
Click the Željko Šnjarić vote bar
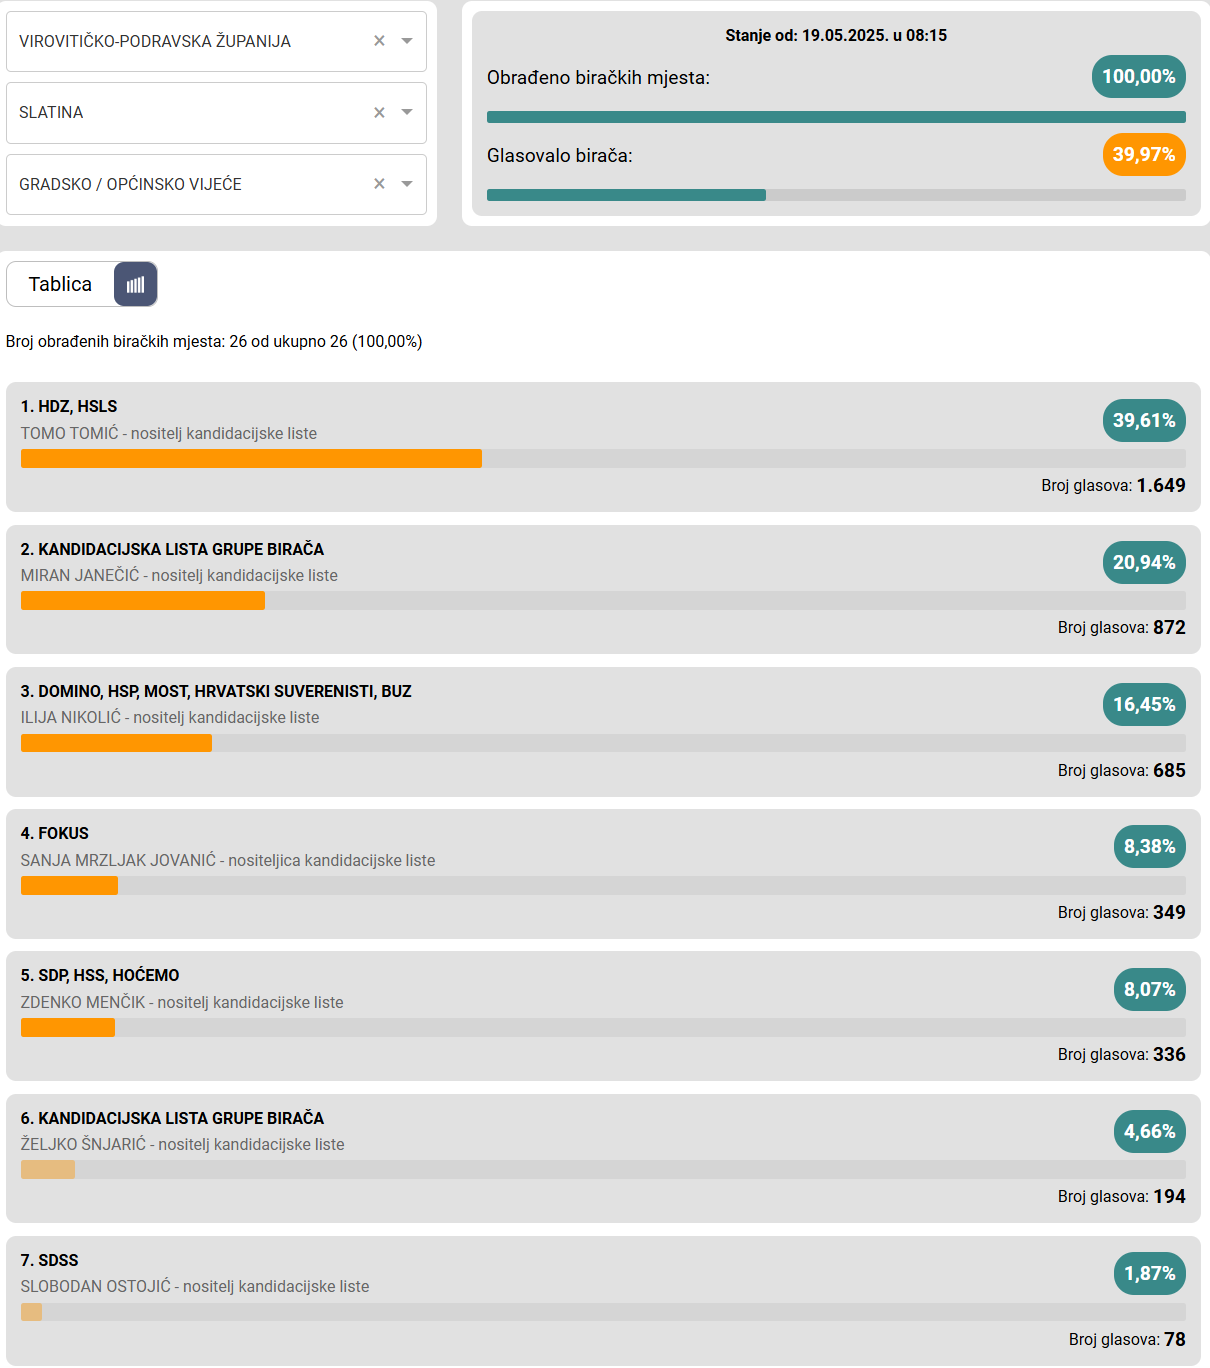click(x=48, y=1170)
